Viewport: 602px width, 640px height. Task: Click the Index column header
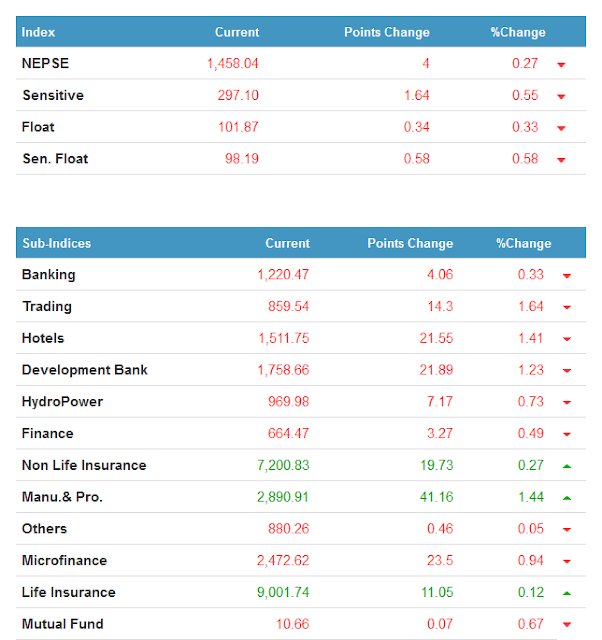38,32
